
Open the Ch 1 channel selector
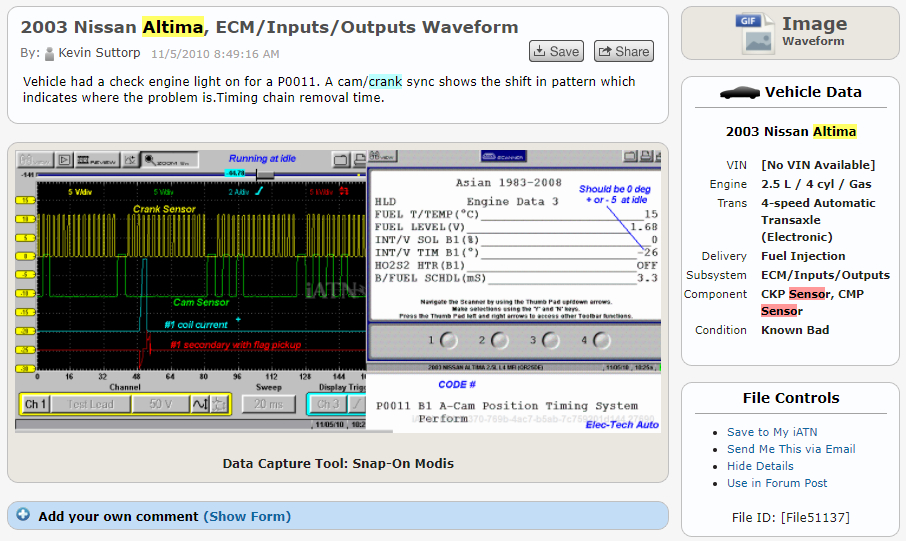(x=35, y=404)
